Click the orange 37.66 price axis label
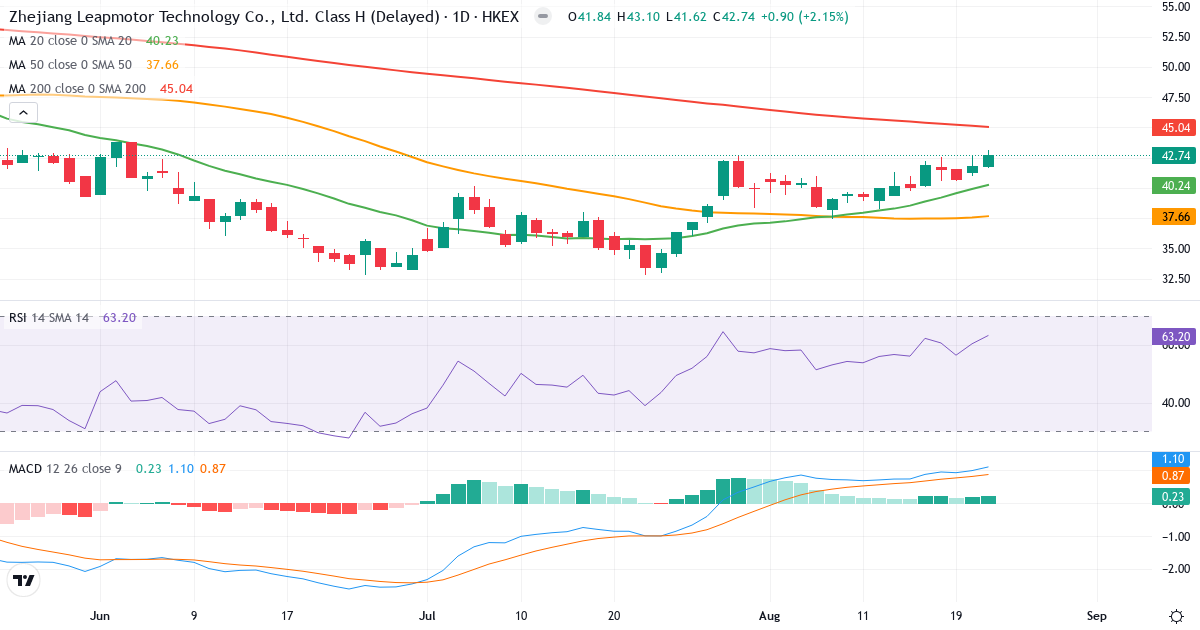The image size is (1200, 630). (1175, 216)
